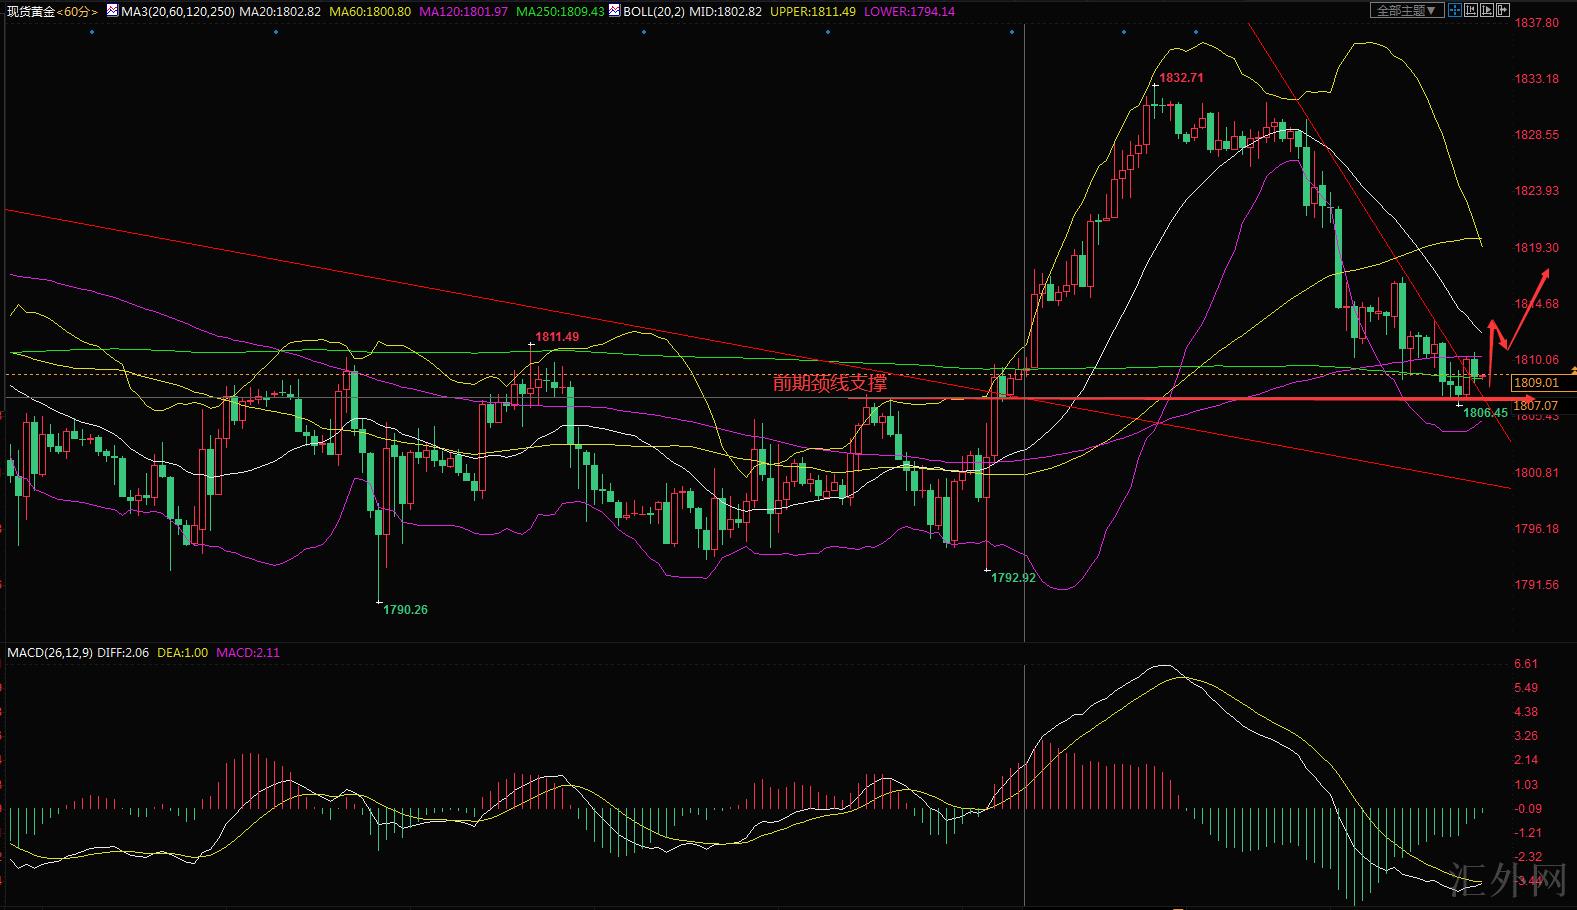The height and width of the screenshot is (910, 1577).
Task: Select the MA3(20,60,120,250) indicator label
Action: coord(178,11)
